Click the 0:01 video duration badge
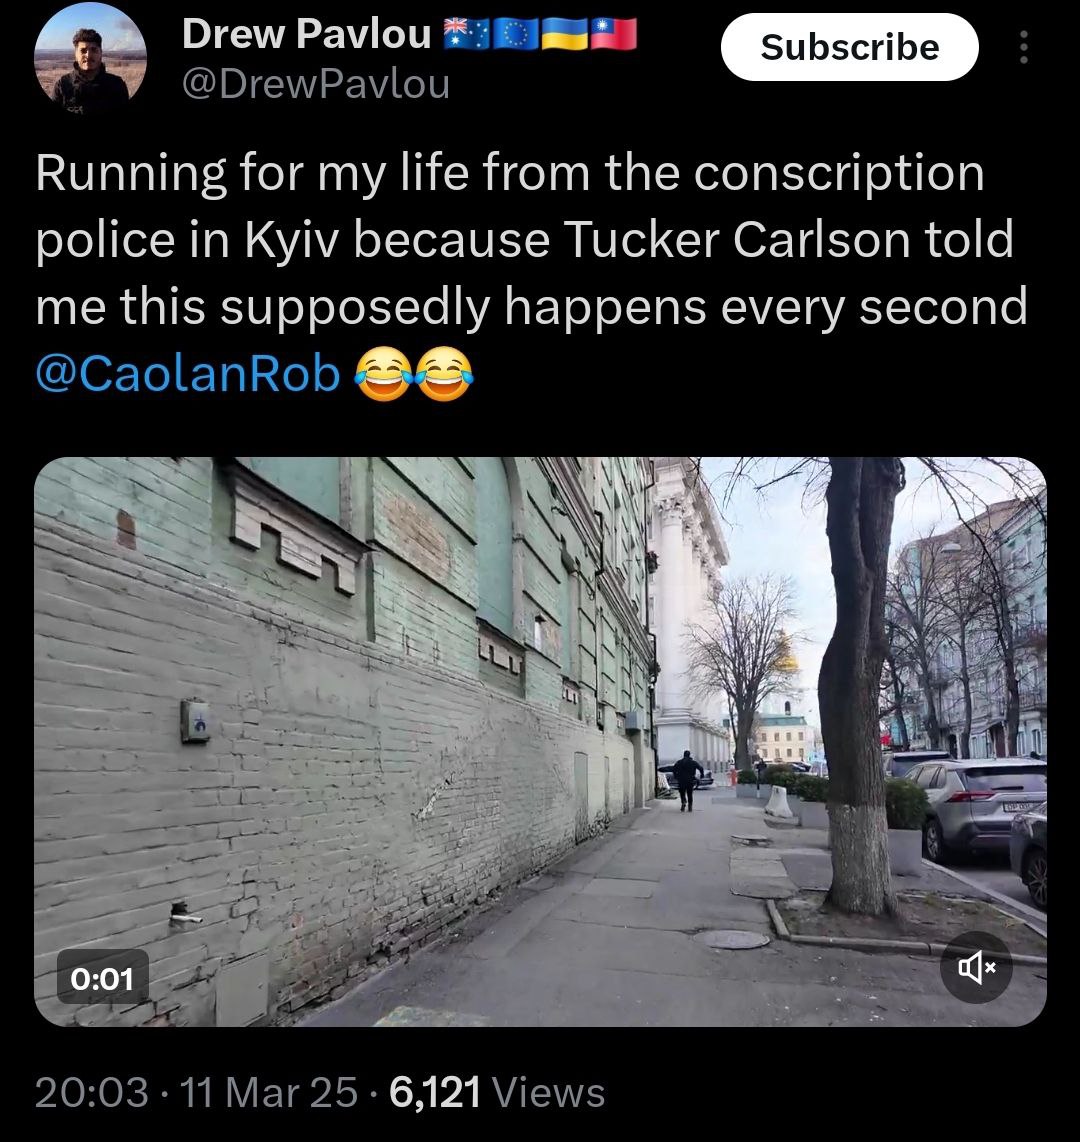The image size is (1080, 1142). 102,977
